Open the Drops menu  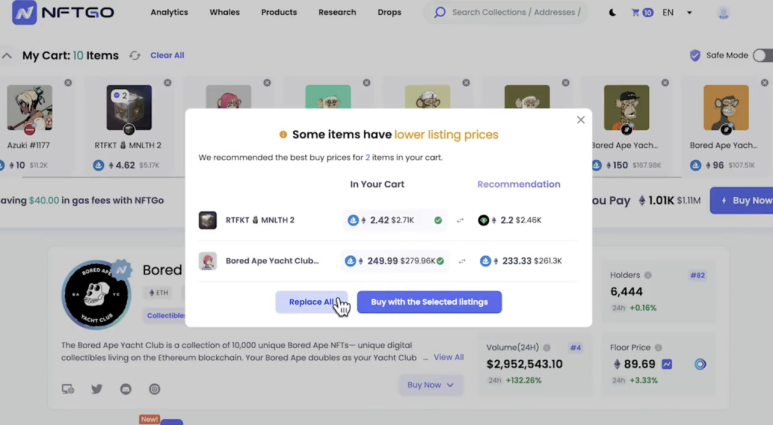[x=389, y=12]
